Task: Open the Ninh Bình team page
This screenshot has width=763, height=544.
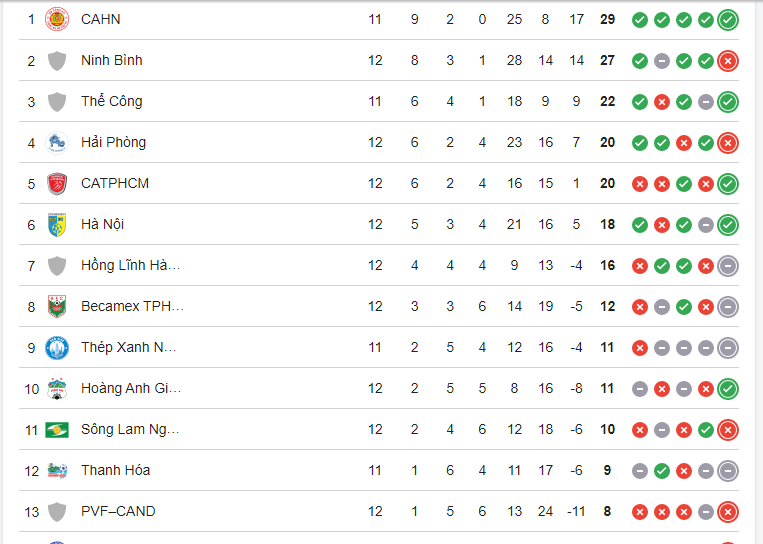Action: point(111,60)
